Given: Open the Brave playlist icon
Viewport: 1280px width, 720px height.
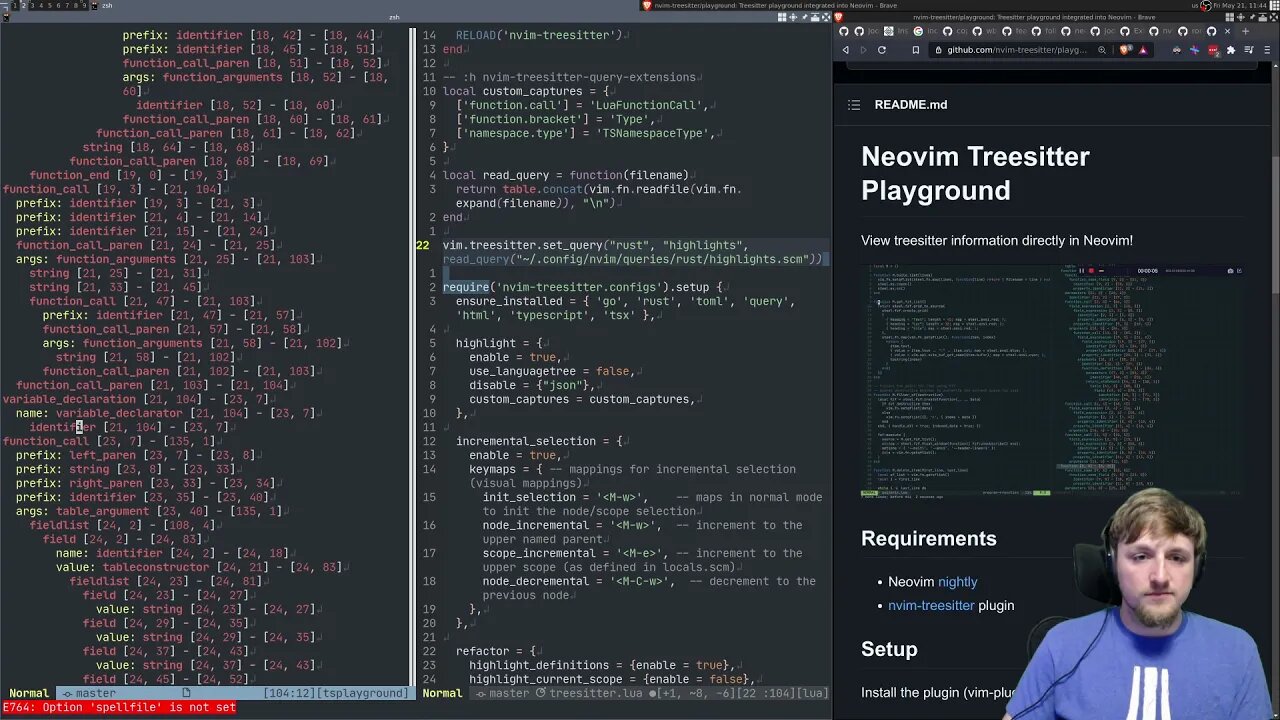Looking at the screenshot, I should pos(1248,50).
